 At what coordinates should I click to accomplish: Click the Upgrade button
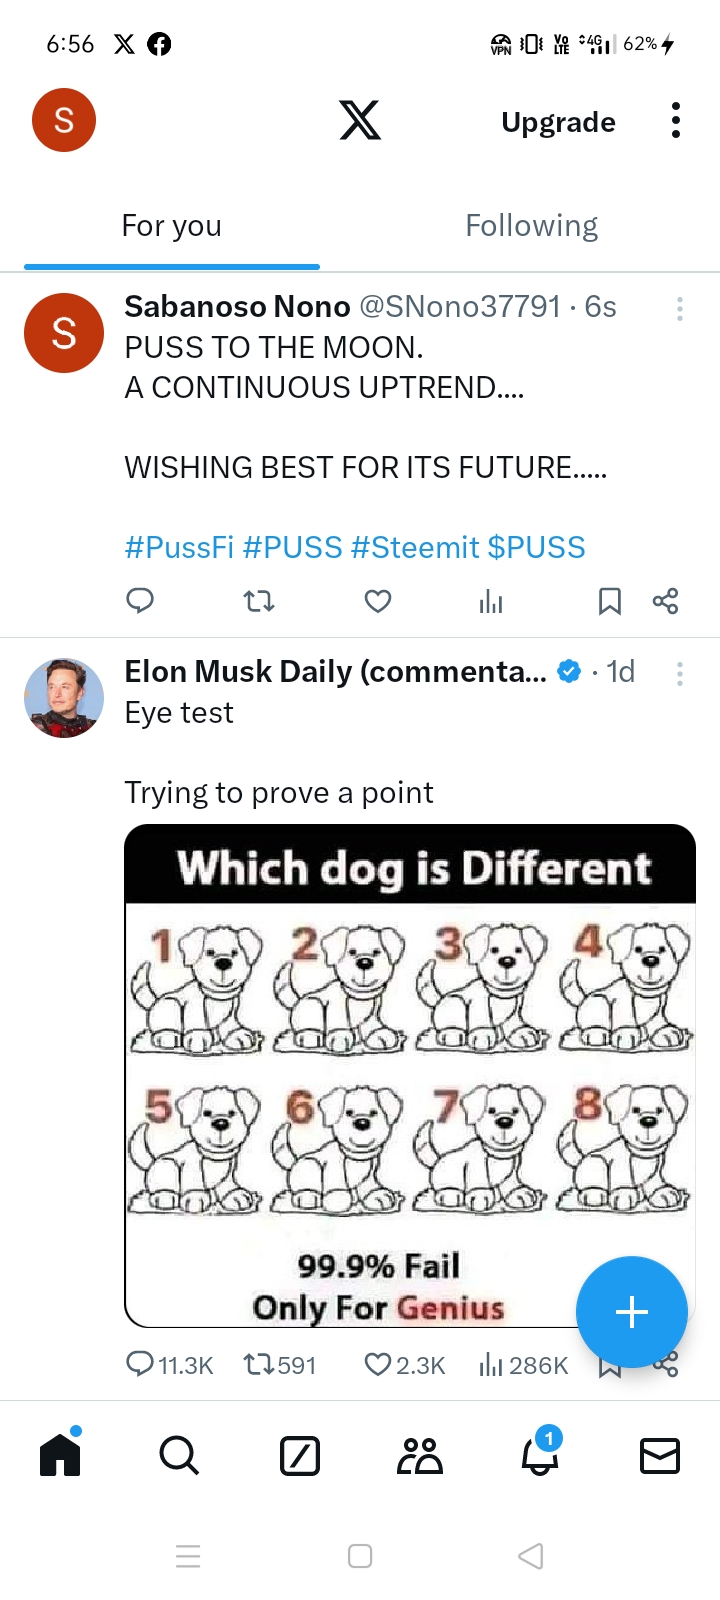558,122
